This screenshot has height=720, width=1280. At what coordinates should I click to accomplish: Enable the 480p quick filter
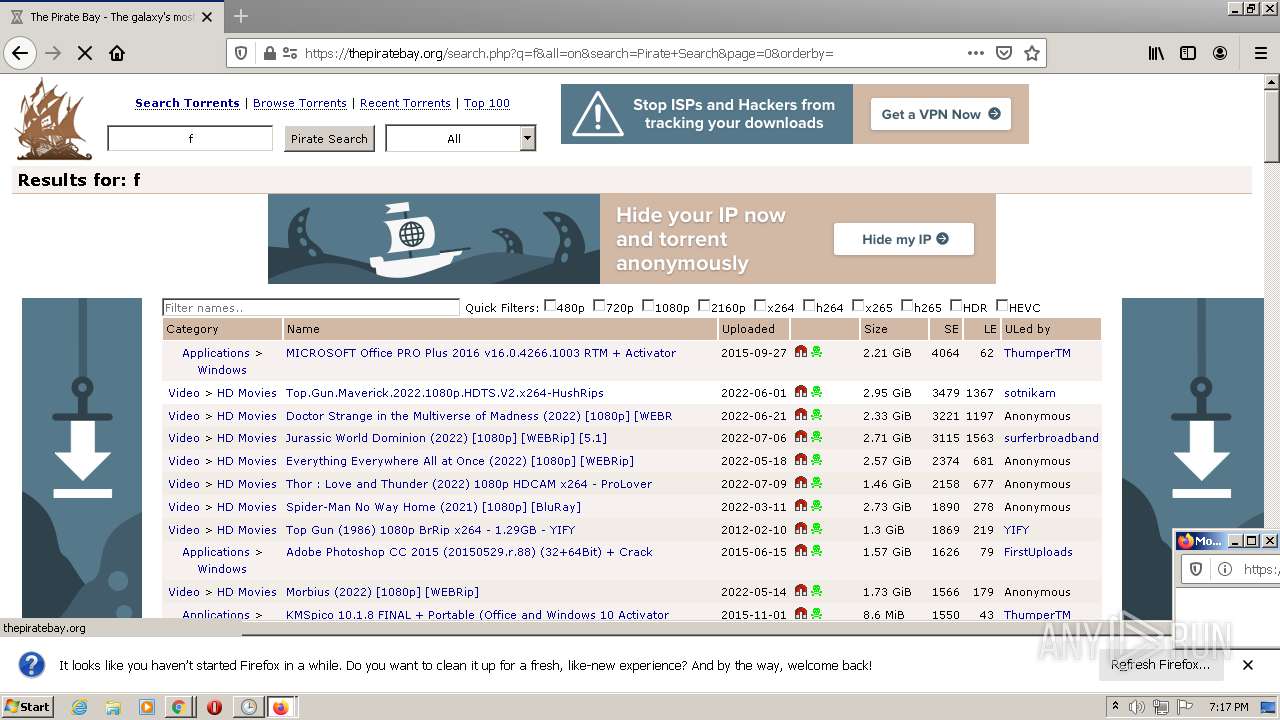(550, 306)
